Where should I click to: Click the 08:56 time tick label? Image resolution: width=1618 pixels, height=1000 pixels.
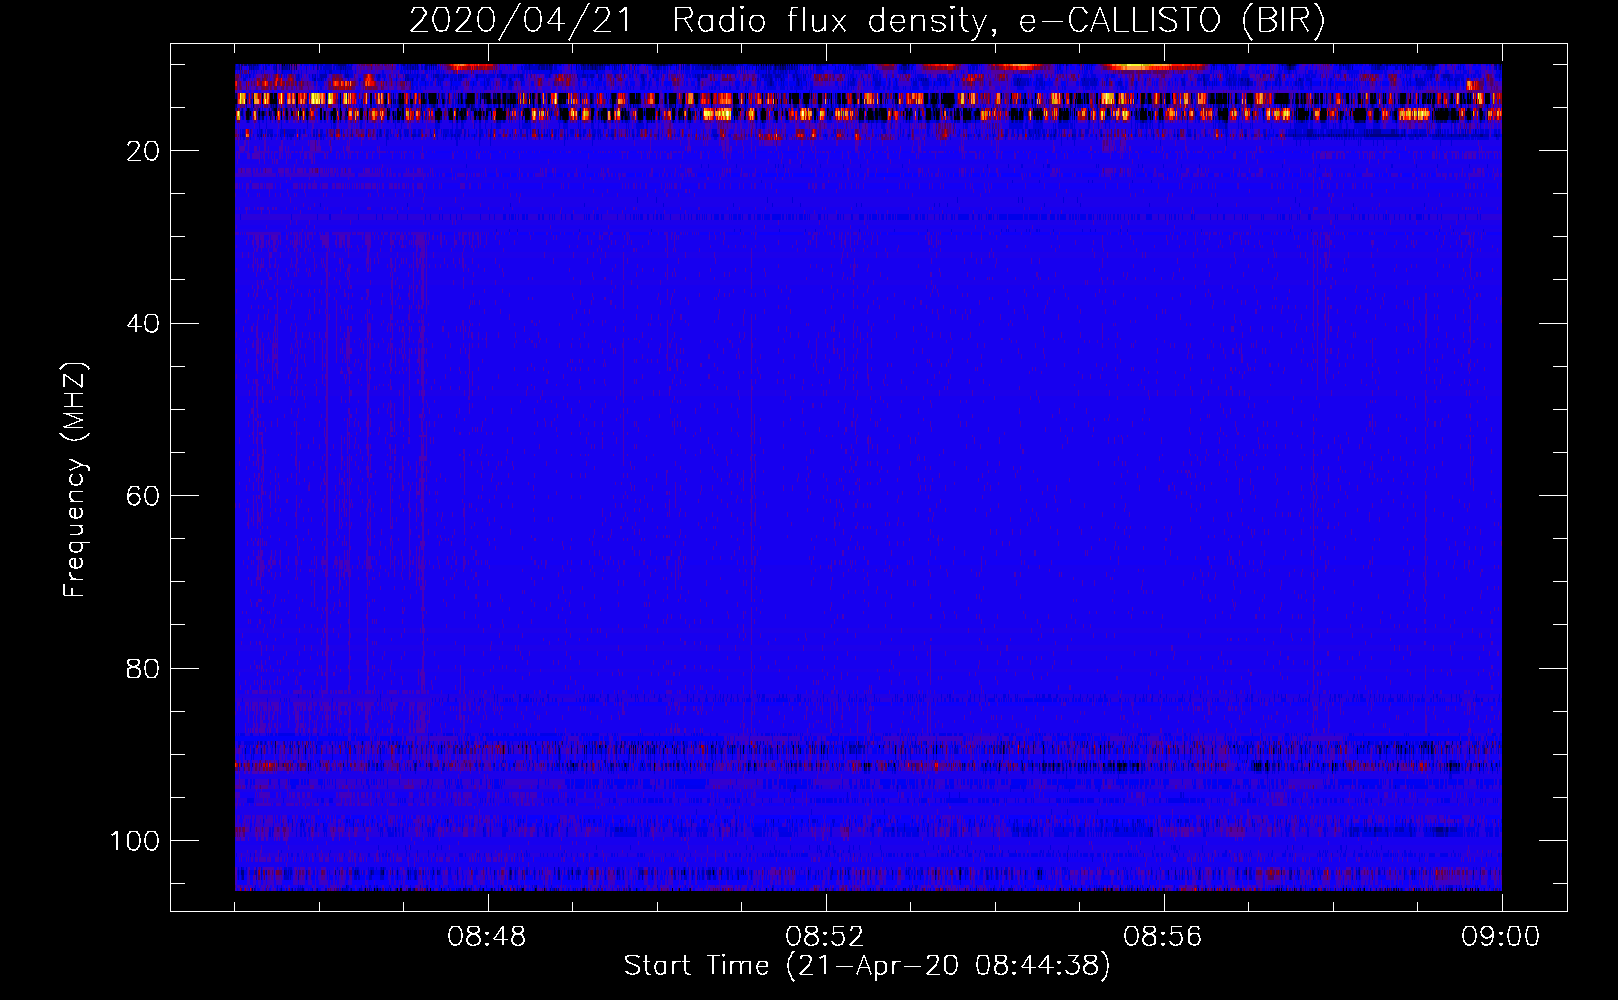1163,937
